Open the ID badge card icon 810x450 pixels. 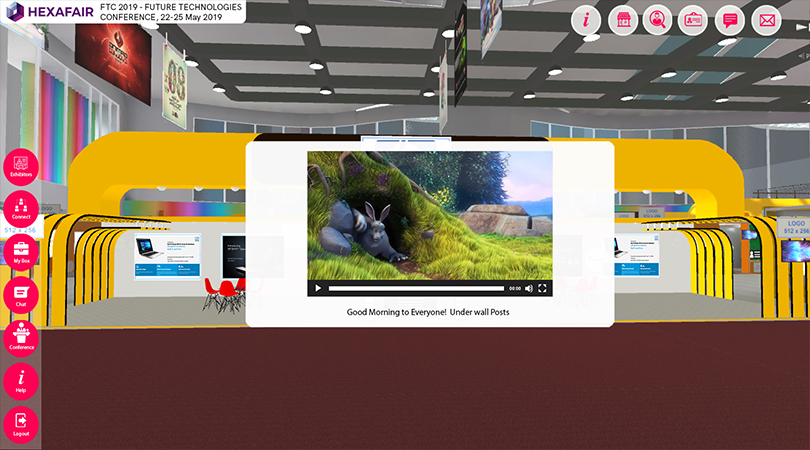(693, 20)
